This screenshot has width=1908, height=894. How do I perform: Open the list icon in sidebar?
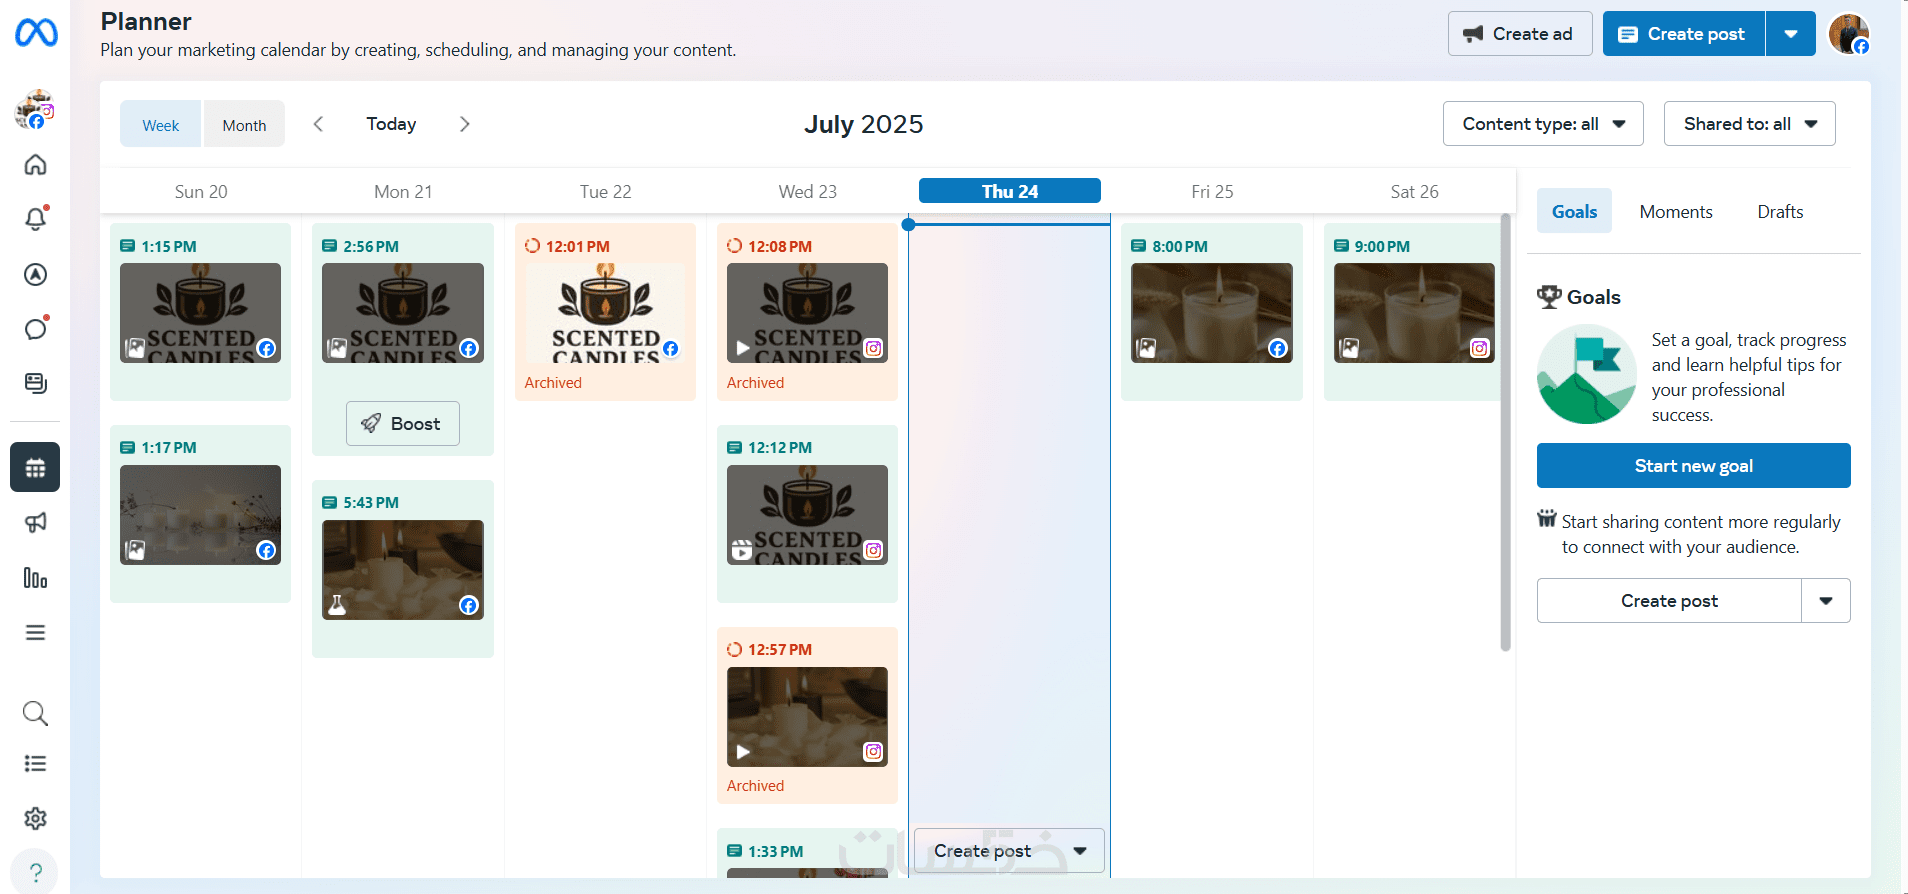point(35,764)
